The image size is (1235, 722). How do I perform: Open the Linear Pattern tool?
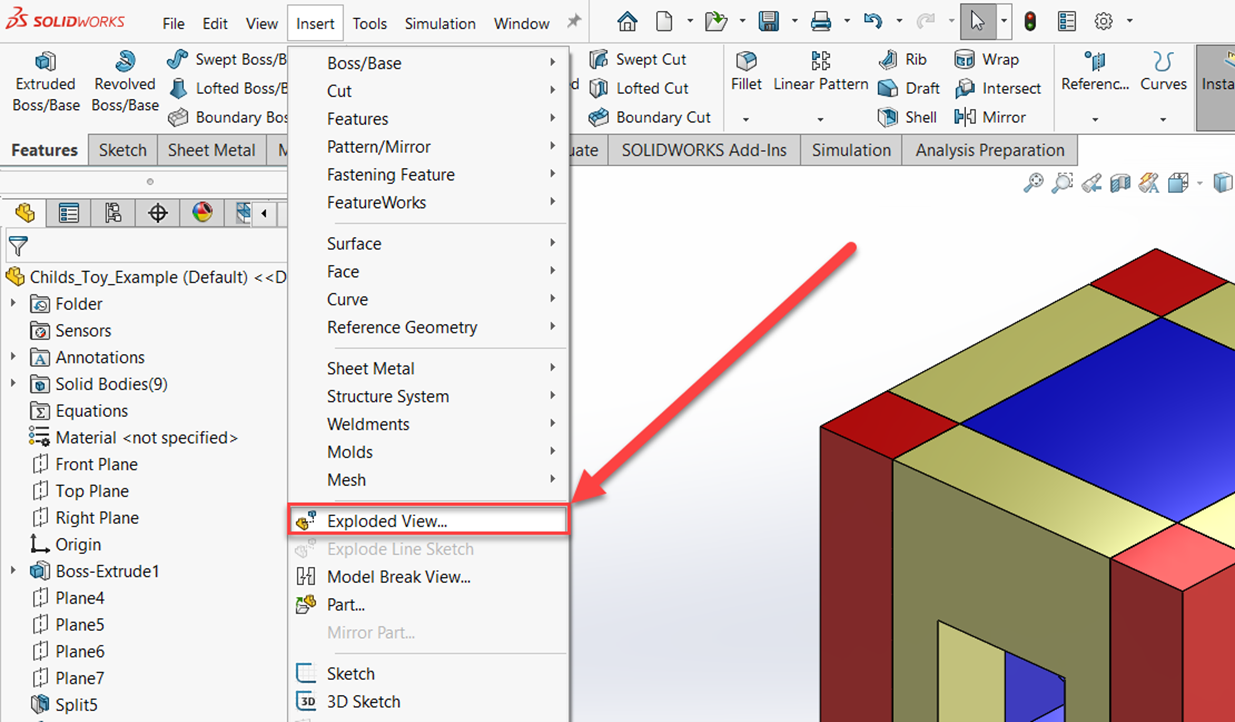tap(819, 70)
